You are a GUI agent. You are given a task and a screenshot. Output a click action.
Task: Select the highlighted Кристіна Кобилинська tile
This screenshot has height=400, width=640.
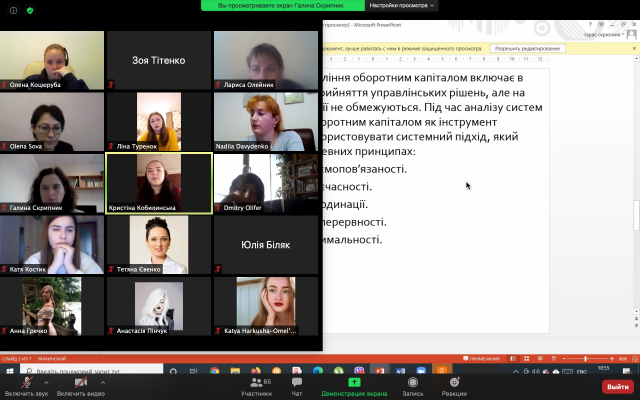[159, 184]
